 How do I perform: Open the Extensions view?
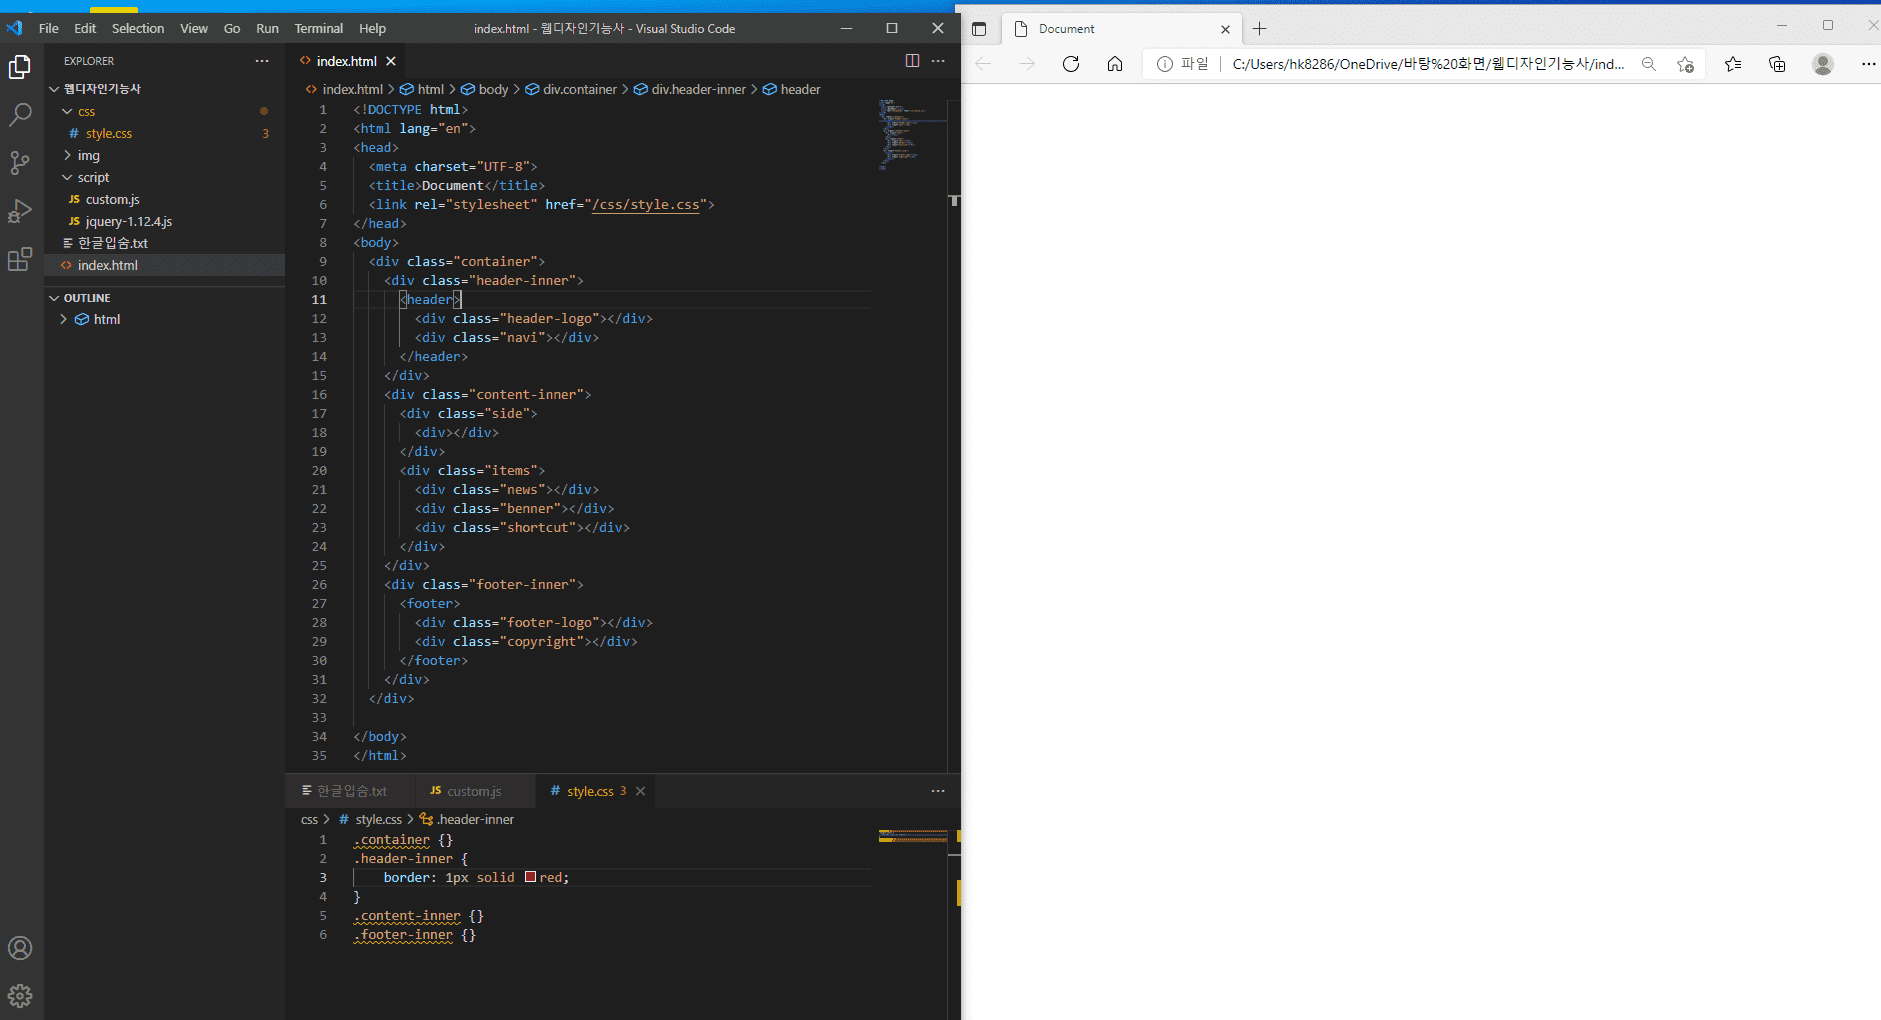click(x=20, y=260)
